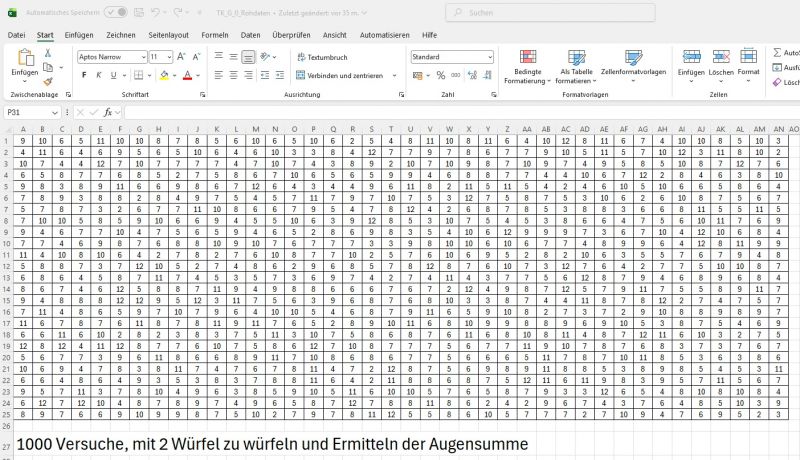800x460 pixels.
Task: Click the Copy icon in Zwischenablage
Action: point(48,67)
